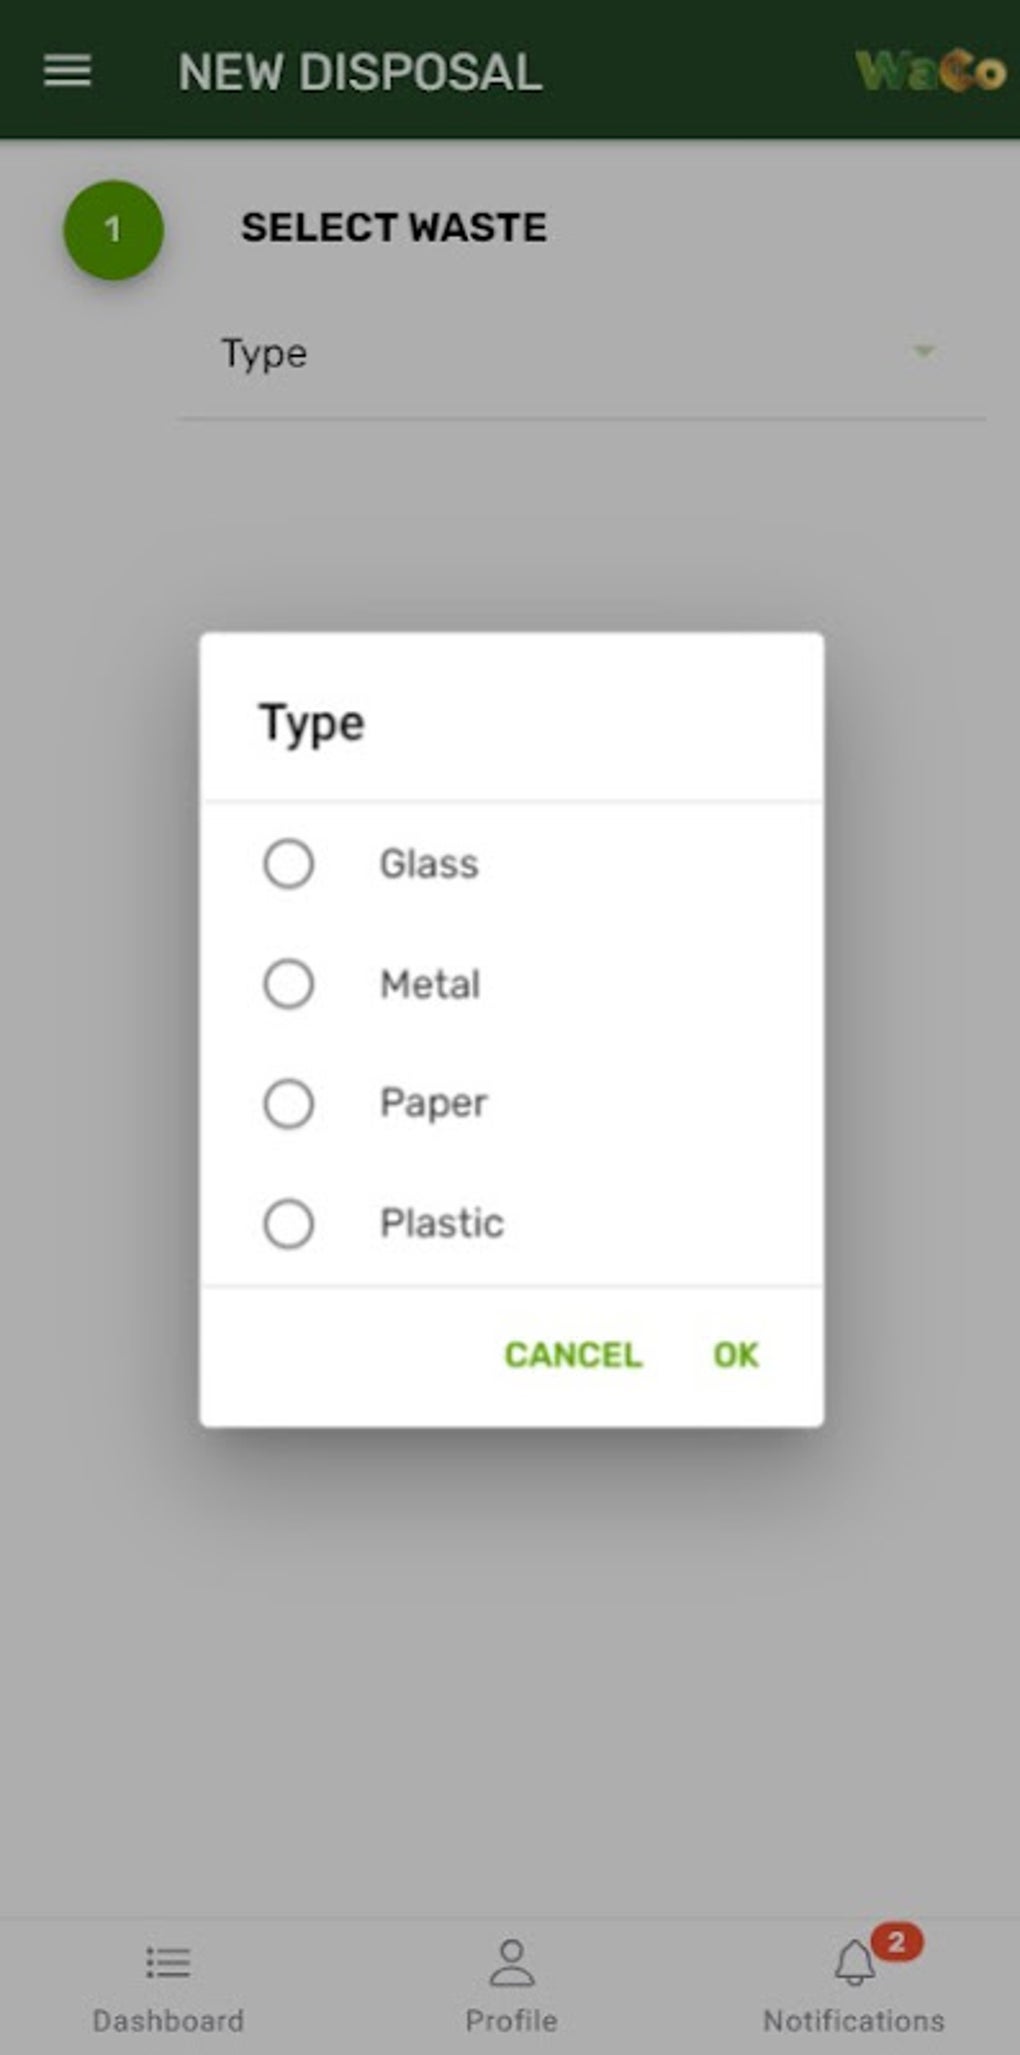1020x2055 pixels.
Task: Click the NEW DISPOSAL page title
Action: click(x=360, y=72)
